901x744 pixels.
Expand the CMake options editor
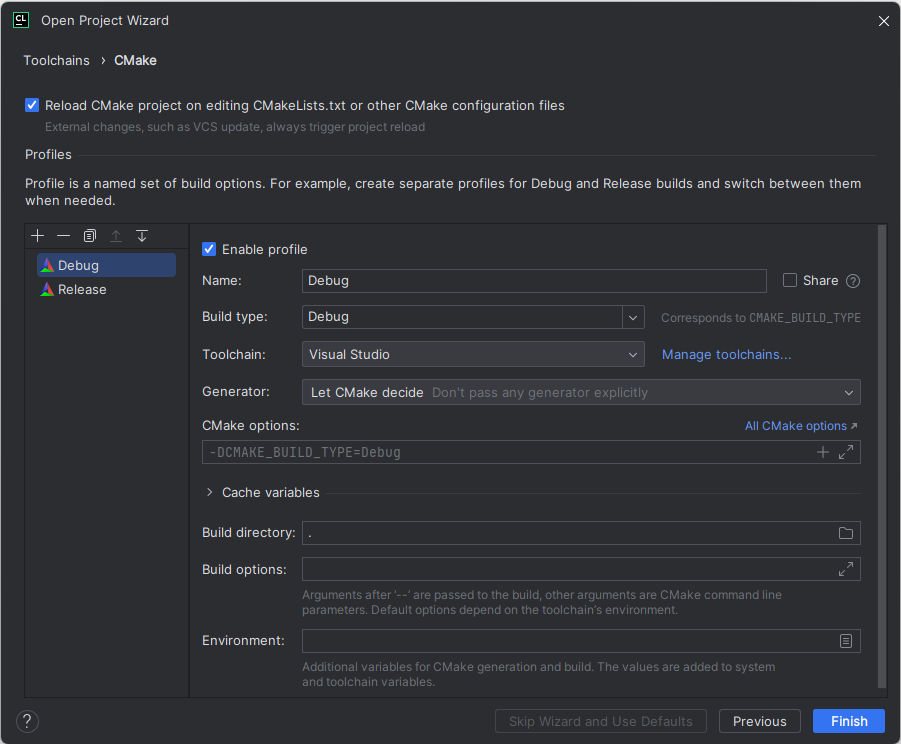coord(845,452)
